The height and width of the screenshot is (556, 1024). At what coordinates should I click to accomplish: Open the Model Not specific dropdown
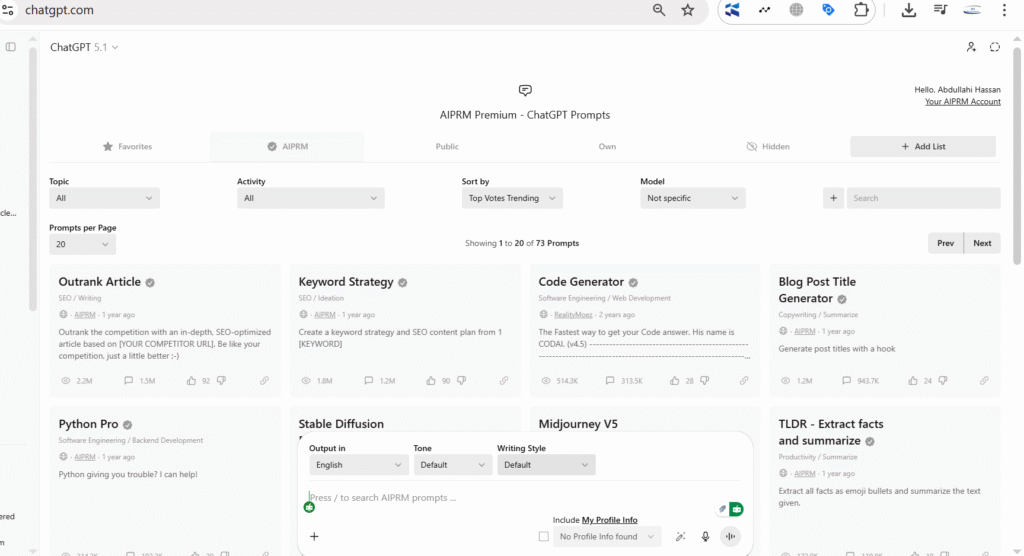pyautogui.click(x=693, y=198)
